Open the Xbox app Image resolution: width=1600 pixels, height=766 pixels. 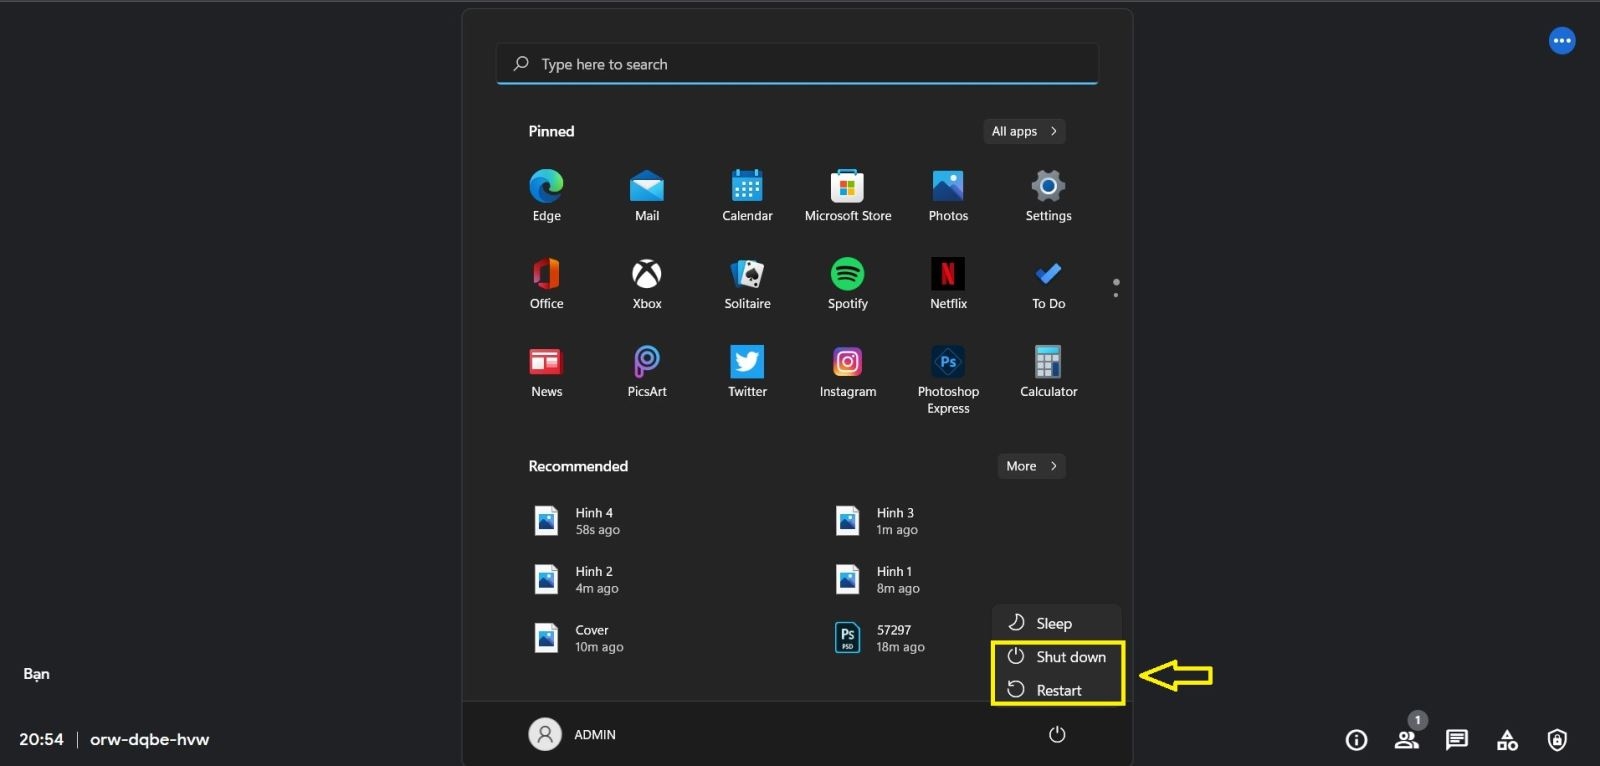pyautogui.click(x=647, y=283)
